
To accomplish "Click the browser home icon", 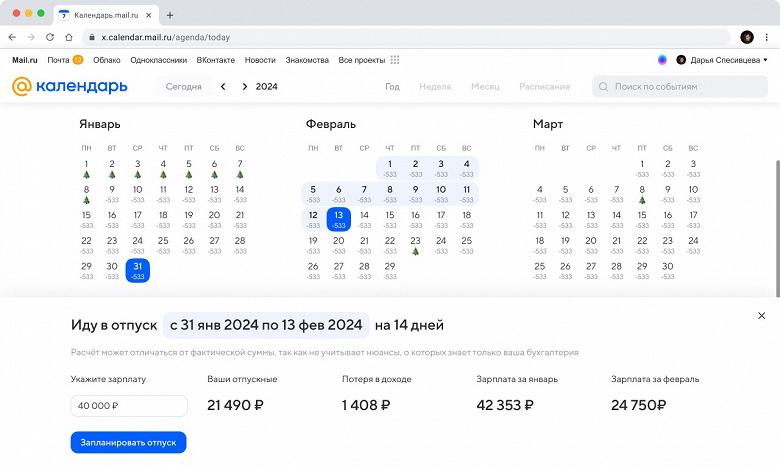I will [x=69, y=37].
